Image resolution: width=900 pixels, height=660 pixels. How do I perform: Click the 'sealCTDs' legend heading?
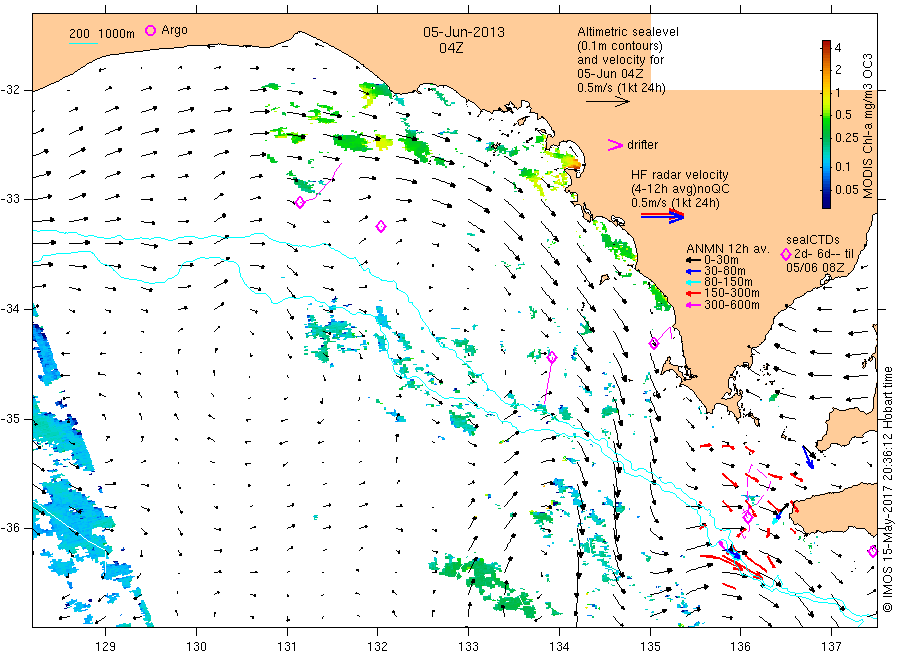(x=813, y=240)
